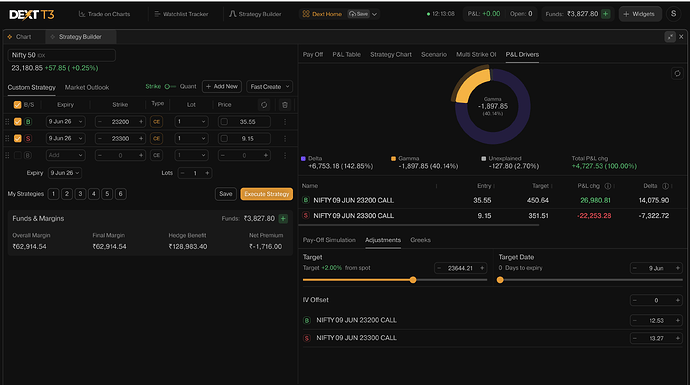Increase Lots value with plus
This screenshot has width=690, height=385.
coord(207,173)
